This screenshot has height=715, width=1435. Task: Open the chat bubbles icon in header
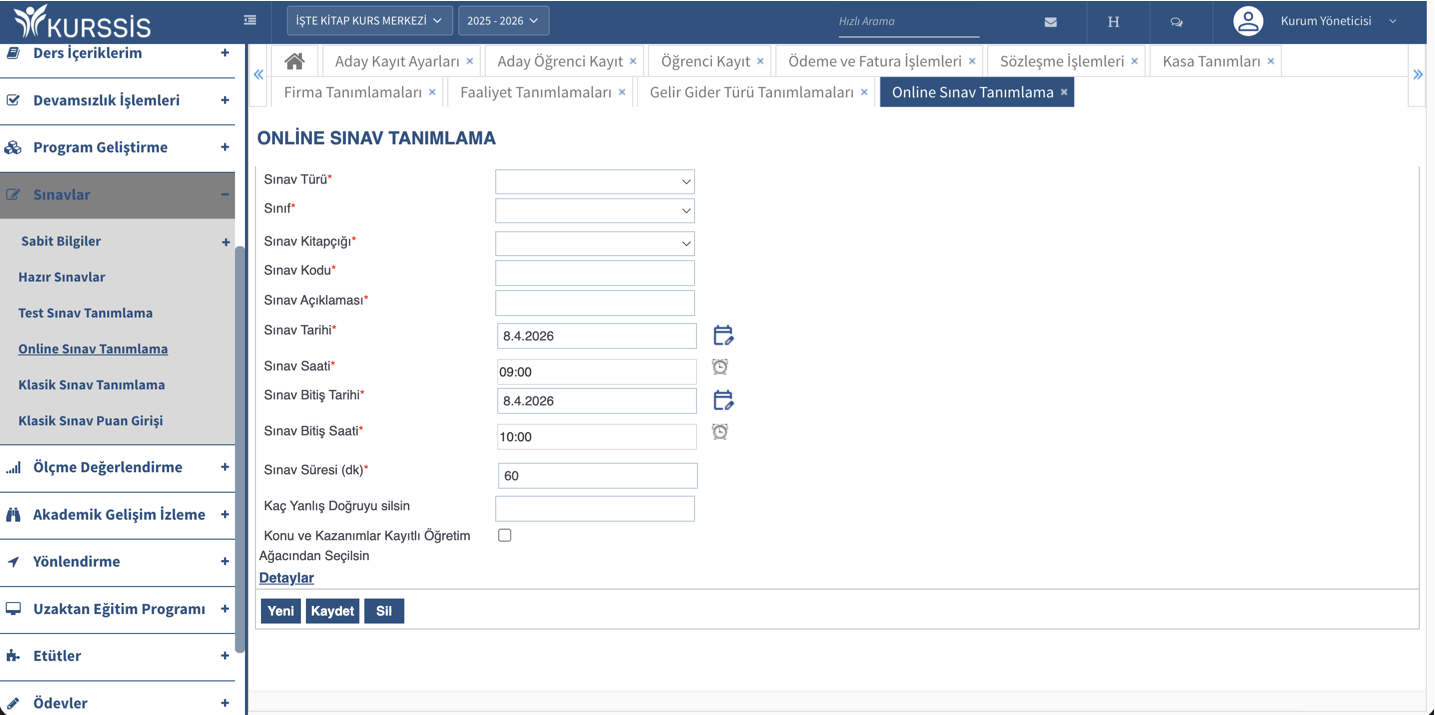1176,21
